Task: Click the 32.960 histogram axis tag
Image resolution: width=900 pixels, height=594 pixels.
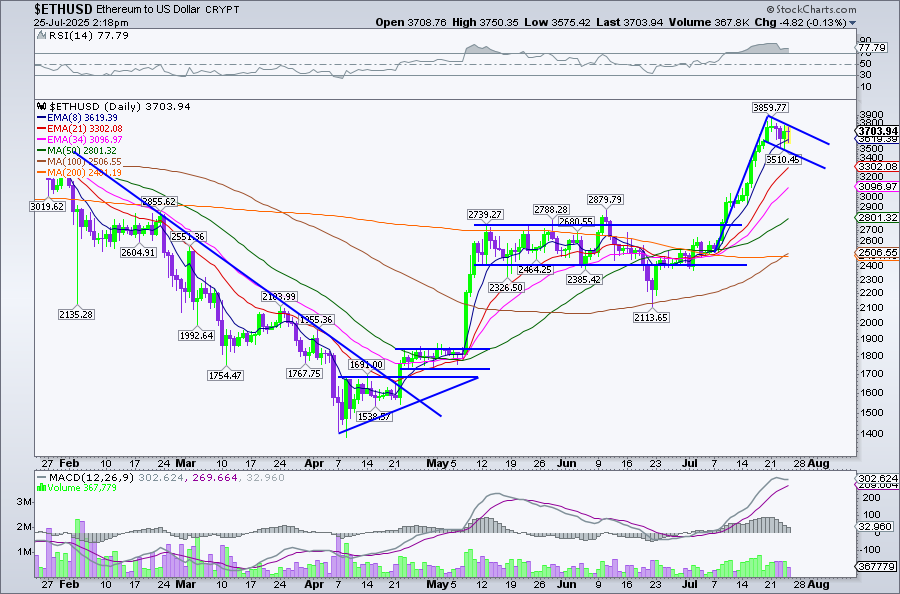Action: 876,526
